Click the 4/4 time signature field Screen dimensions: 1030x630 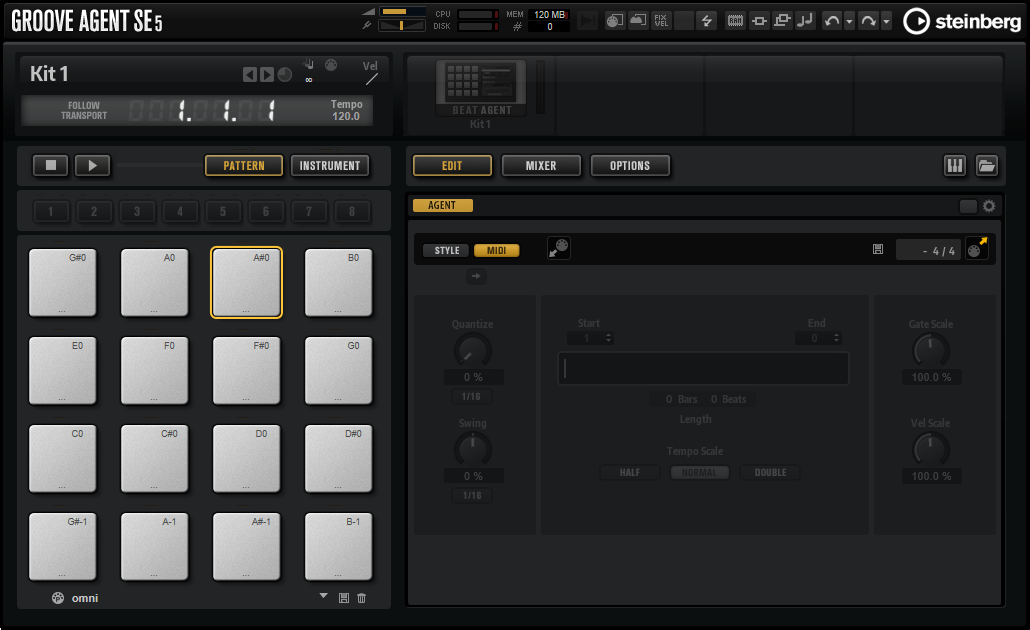[x=929, y=250]
